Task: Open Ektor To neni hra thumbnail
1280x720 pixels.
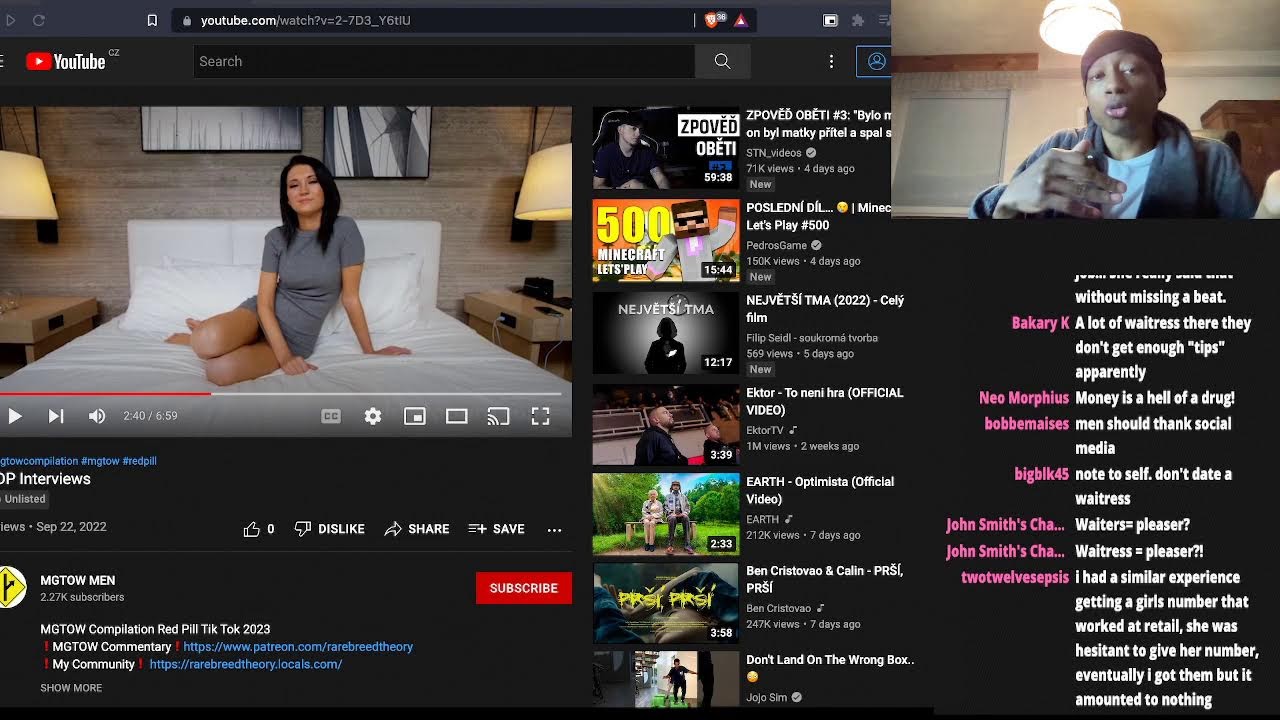Action: click(x=666, y=425)
